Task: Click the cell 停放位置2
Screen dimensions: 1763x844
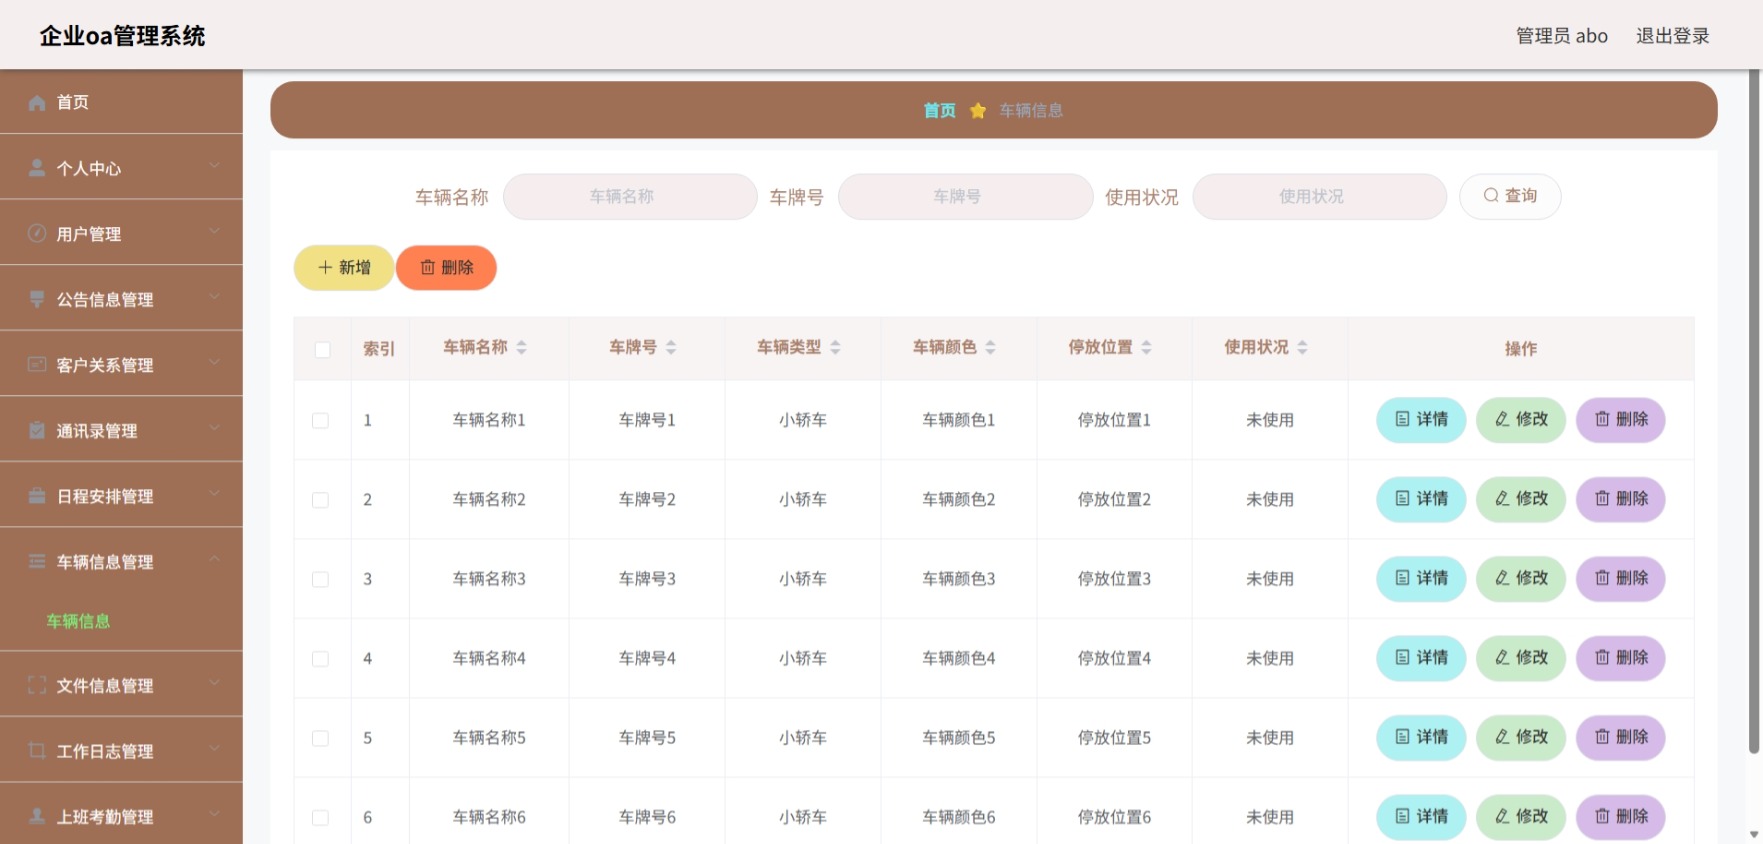Action: coord(1114,499)
